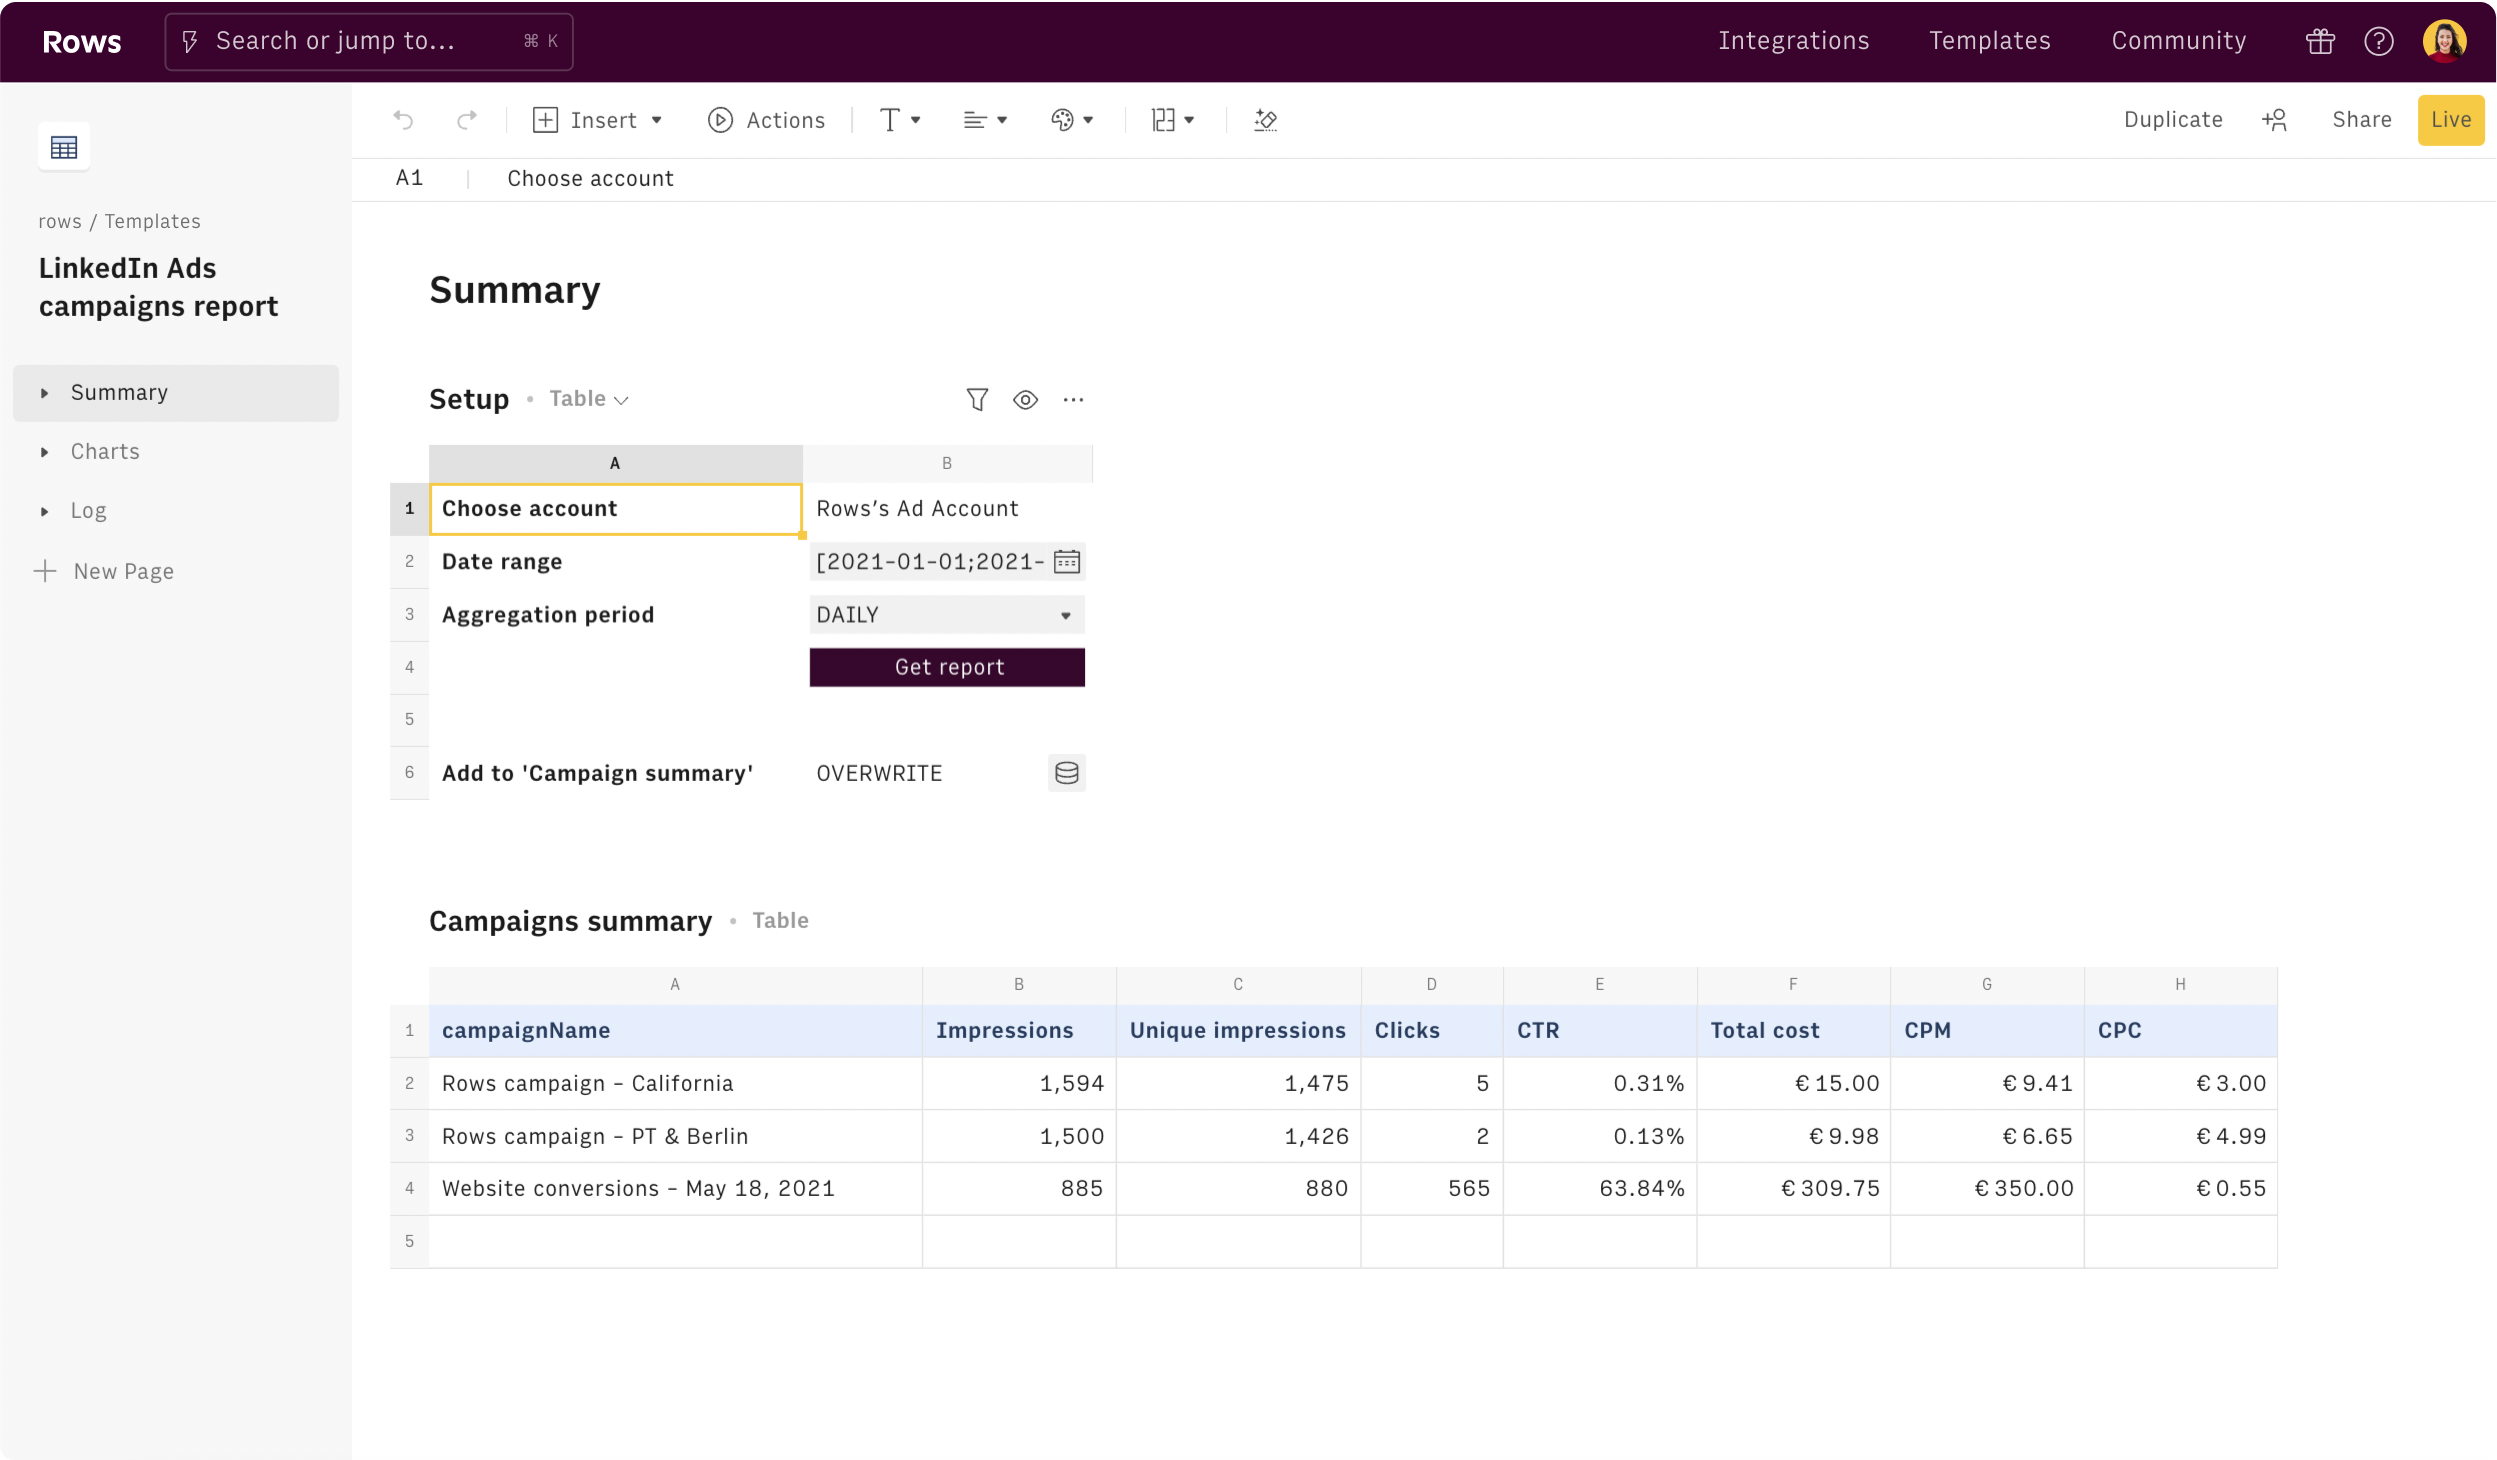Click the filter funnel icon on Setup table

[977, 399]
